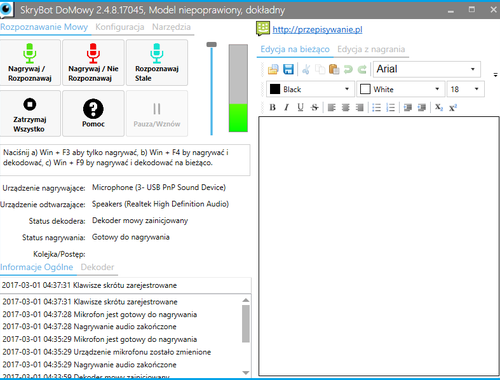Increase indent icon
The height and width of the screenshot is (380, 500).
tap(422, 107)
